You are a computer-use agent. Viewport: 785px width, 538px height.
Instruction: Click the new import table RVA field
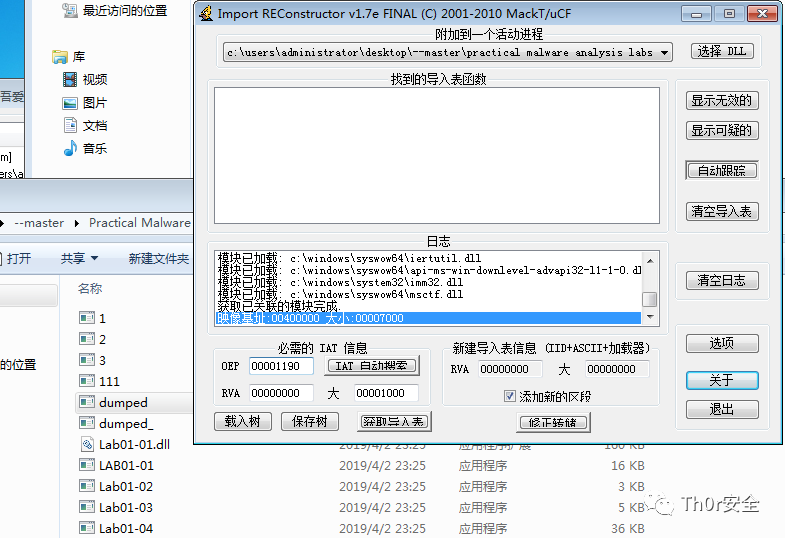click(510, 369)
